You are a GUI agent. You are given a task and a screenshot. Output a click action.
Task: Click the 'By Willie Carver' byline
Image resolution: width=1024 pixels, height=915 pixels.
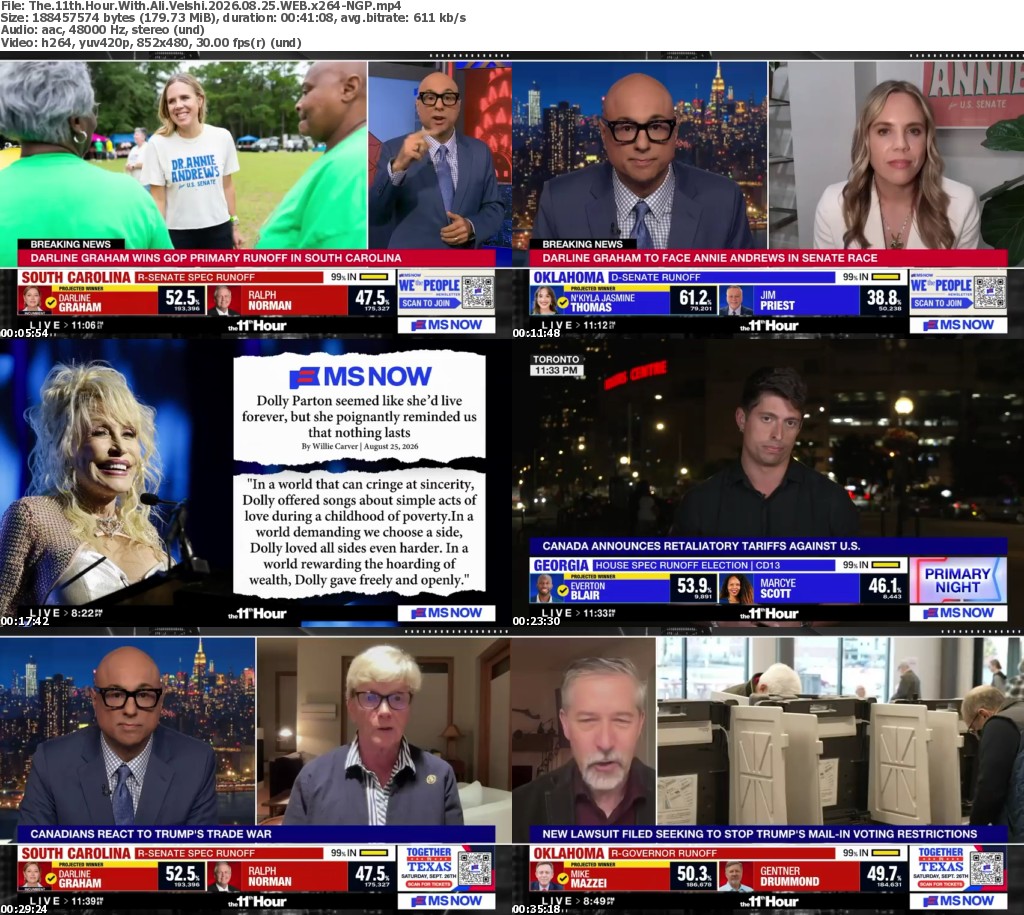tap(360, 447)
